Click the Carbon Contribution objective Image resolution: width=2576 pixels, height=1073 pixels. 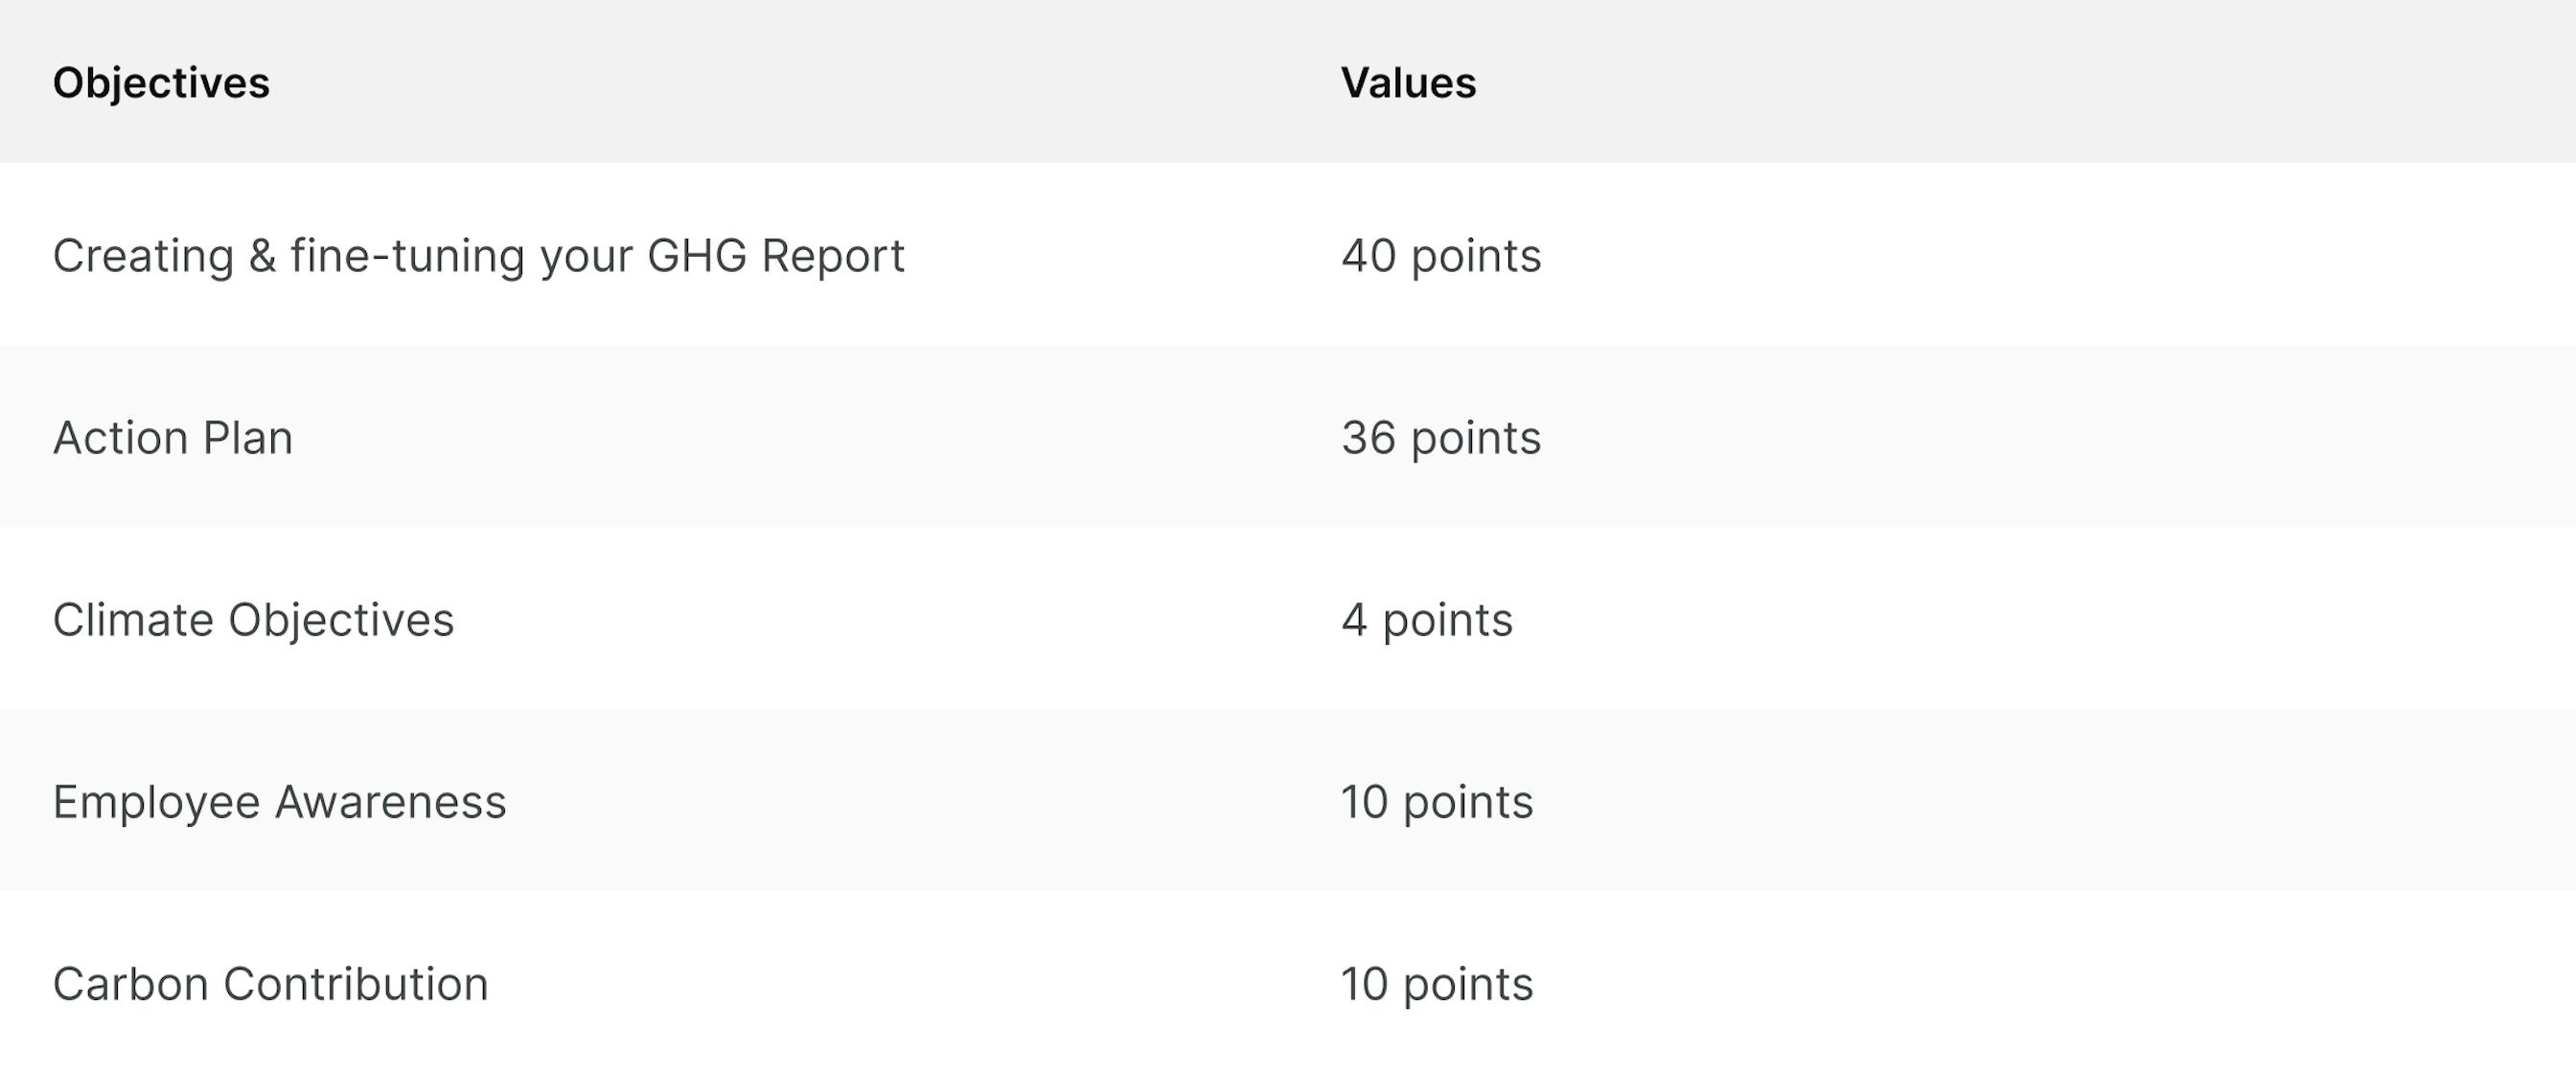[x=270, y=985]
